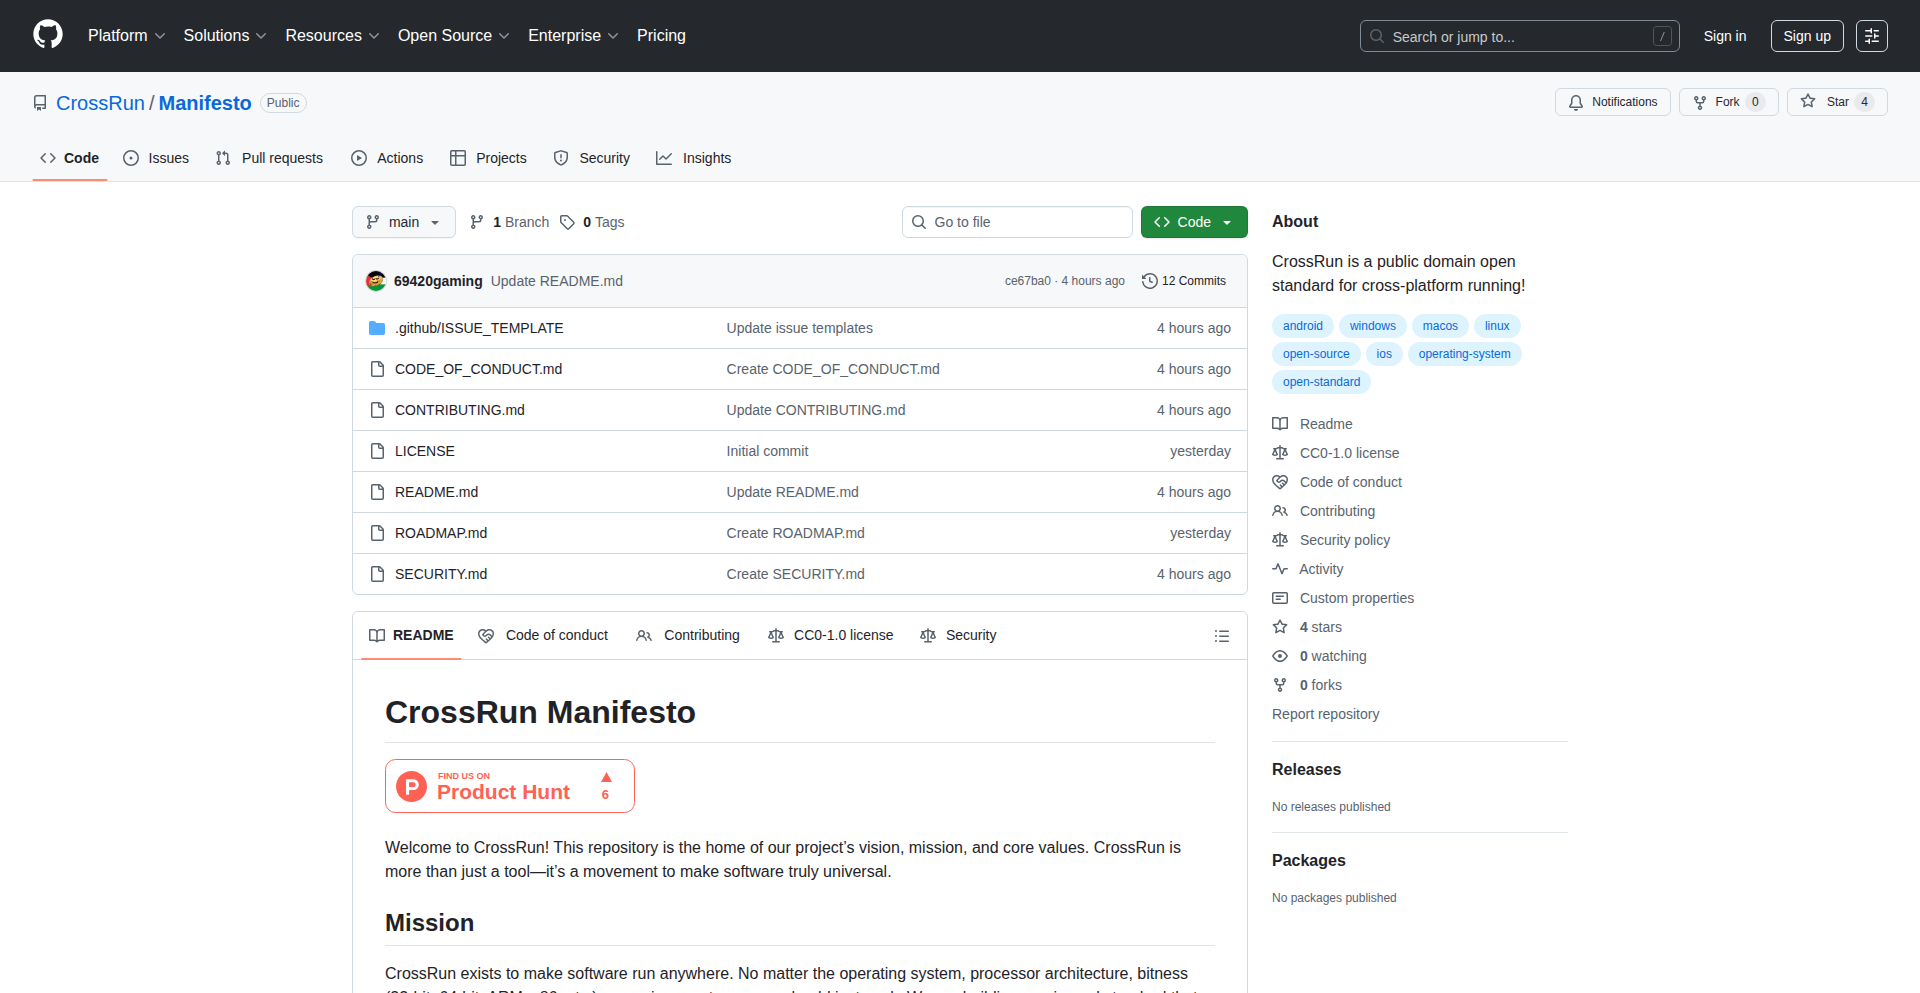Click the 69420gaming avatar
Screen dimensions: 1920x993
point(376,281)
